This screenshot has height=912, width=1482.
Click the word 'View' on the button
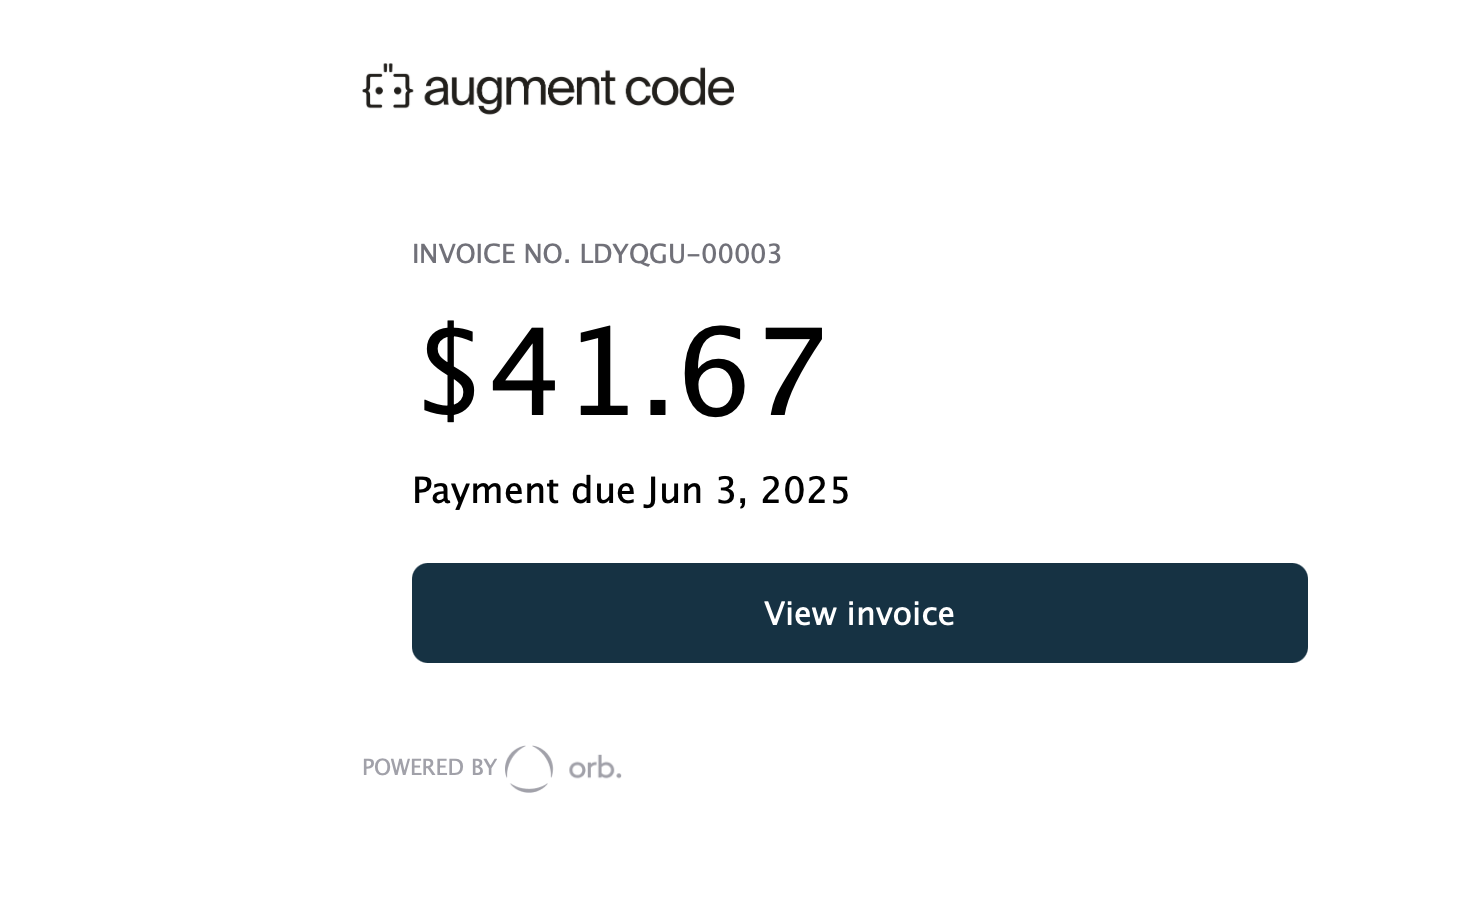click(800, 613)
